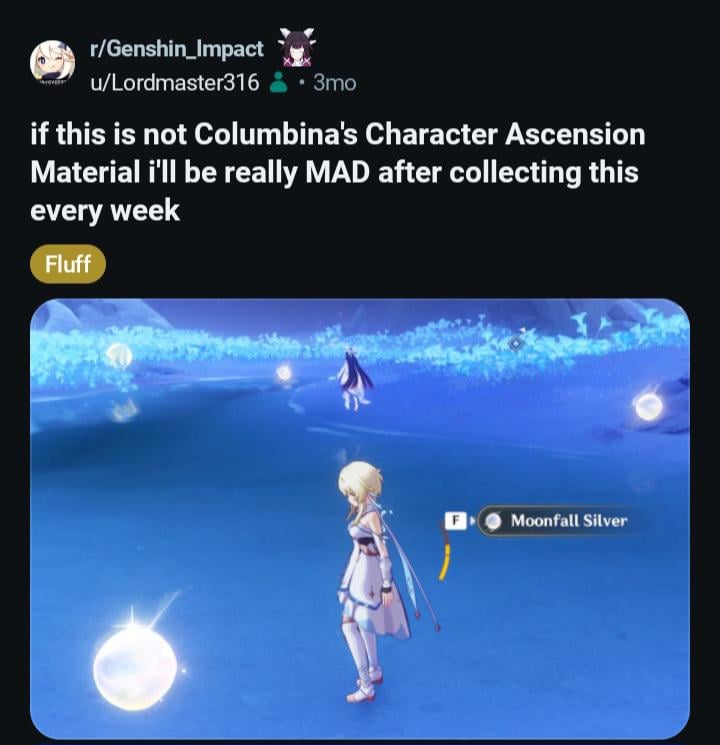Click the 3mo post timestamp
720x745 pixels.
[335, 83]
